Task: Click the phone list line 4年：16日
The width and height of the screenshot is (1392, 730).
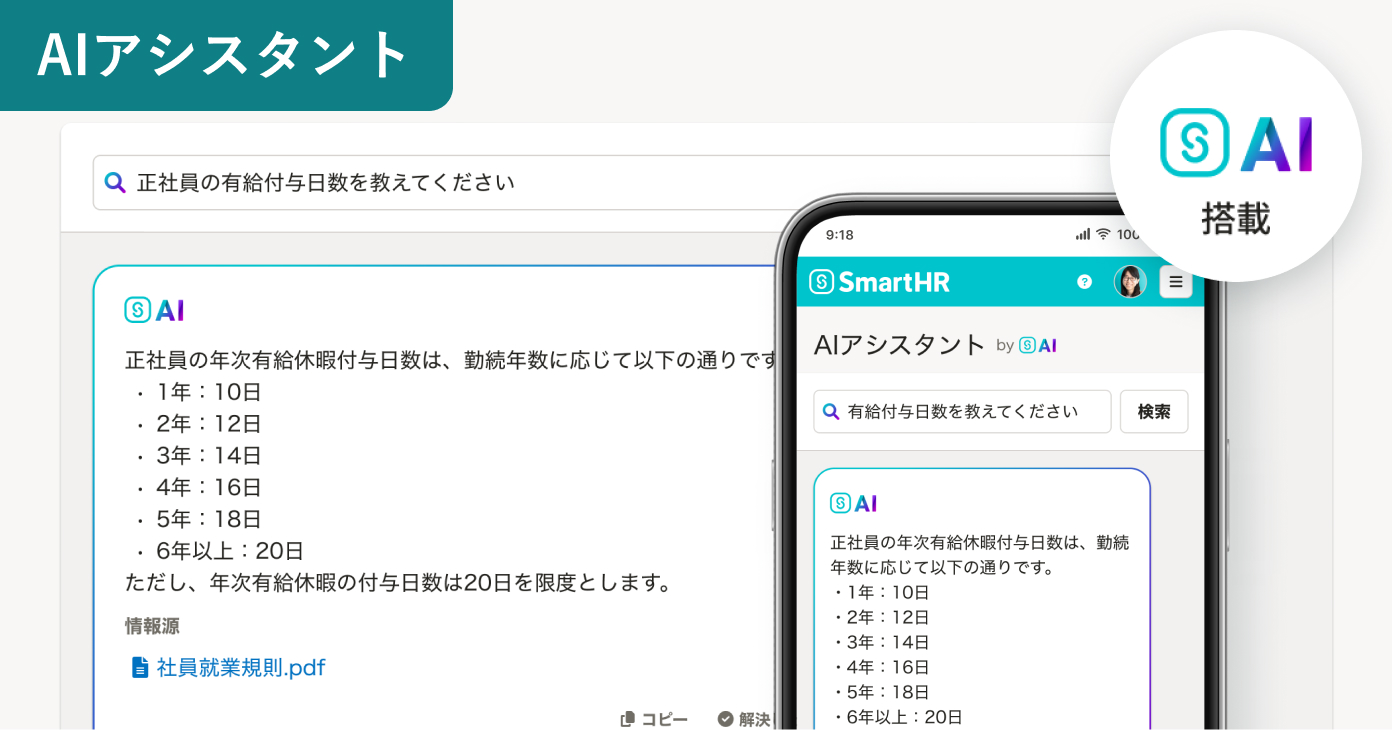Action: pos(888,667)
